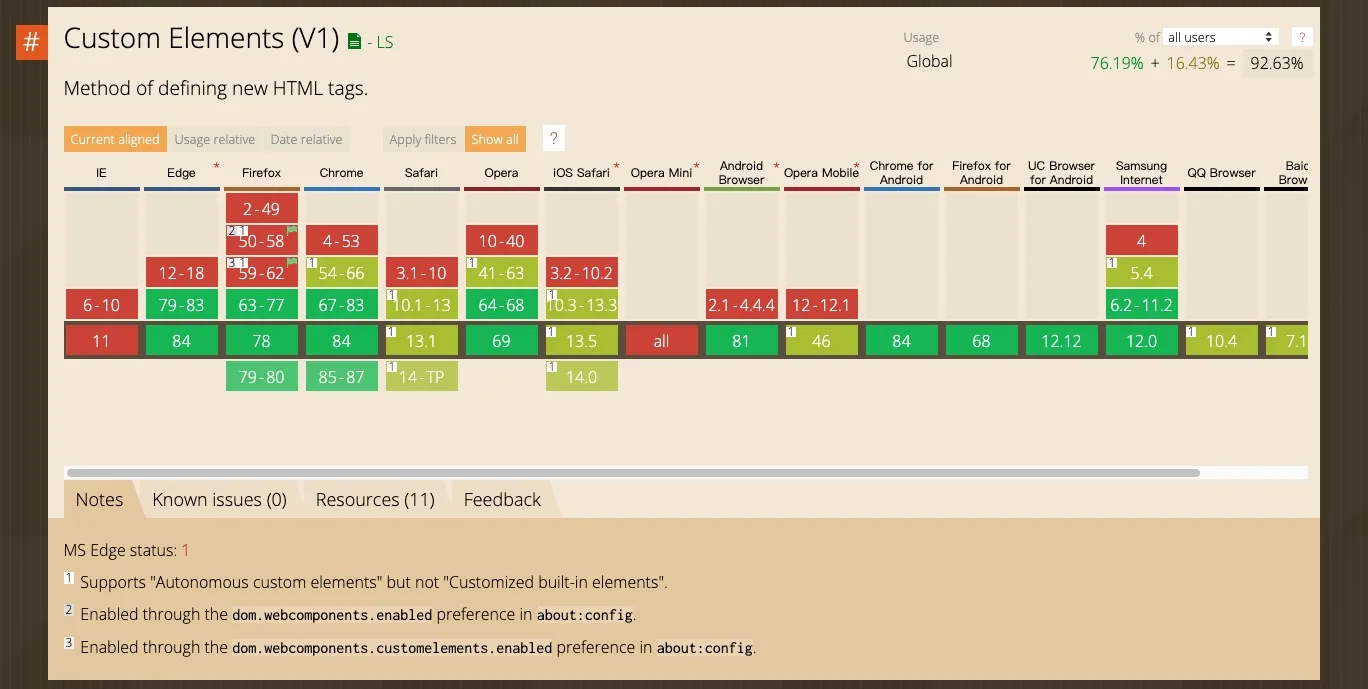This screenshot has width=1368, height=689.
Task: Click the iOS Safari 14.0 cell
Action: tap(581, 377)
